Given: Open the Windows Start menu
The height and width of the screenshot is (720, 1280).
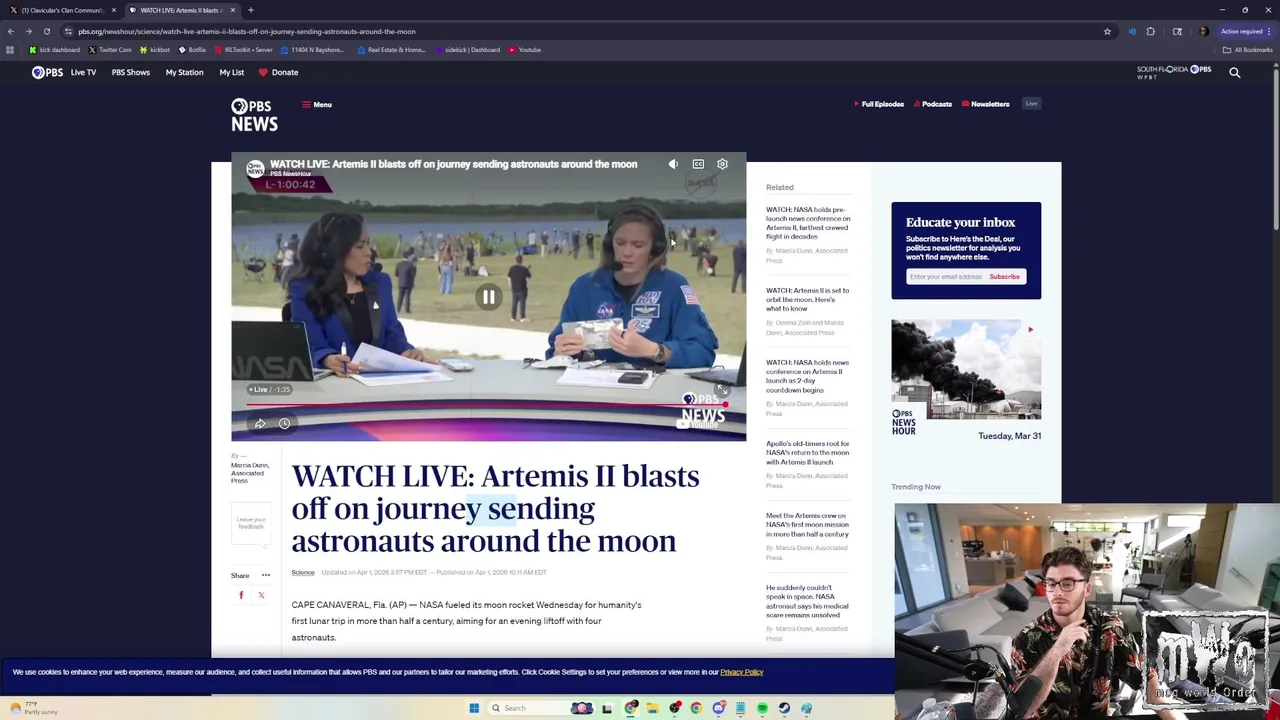Looking at the screenshot, I should pyautogui.click(x=474, y=708).
